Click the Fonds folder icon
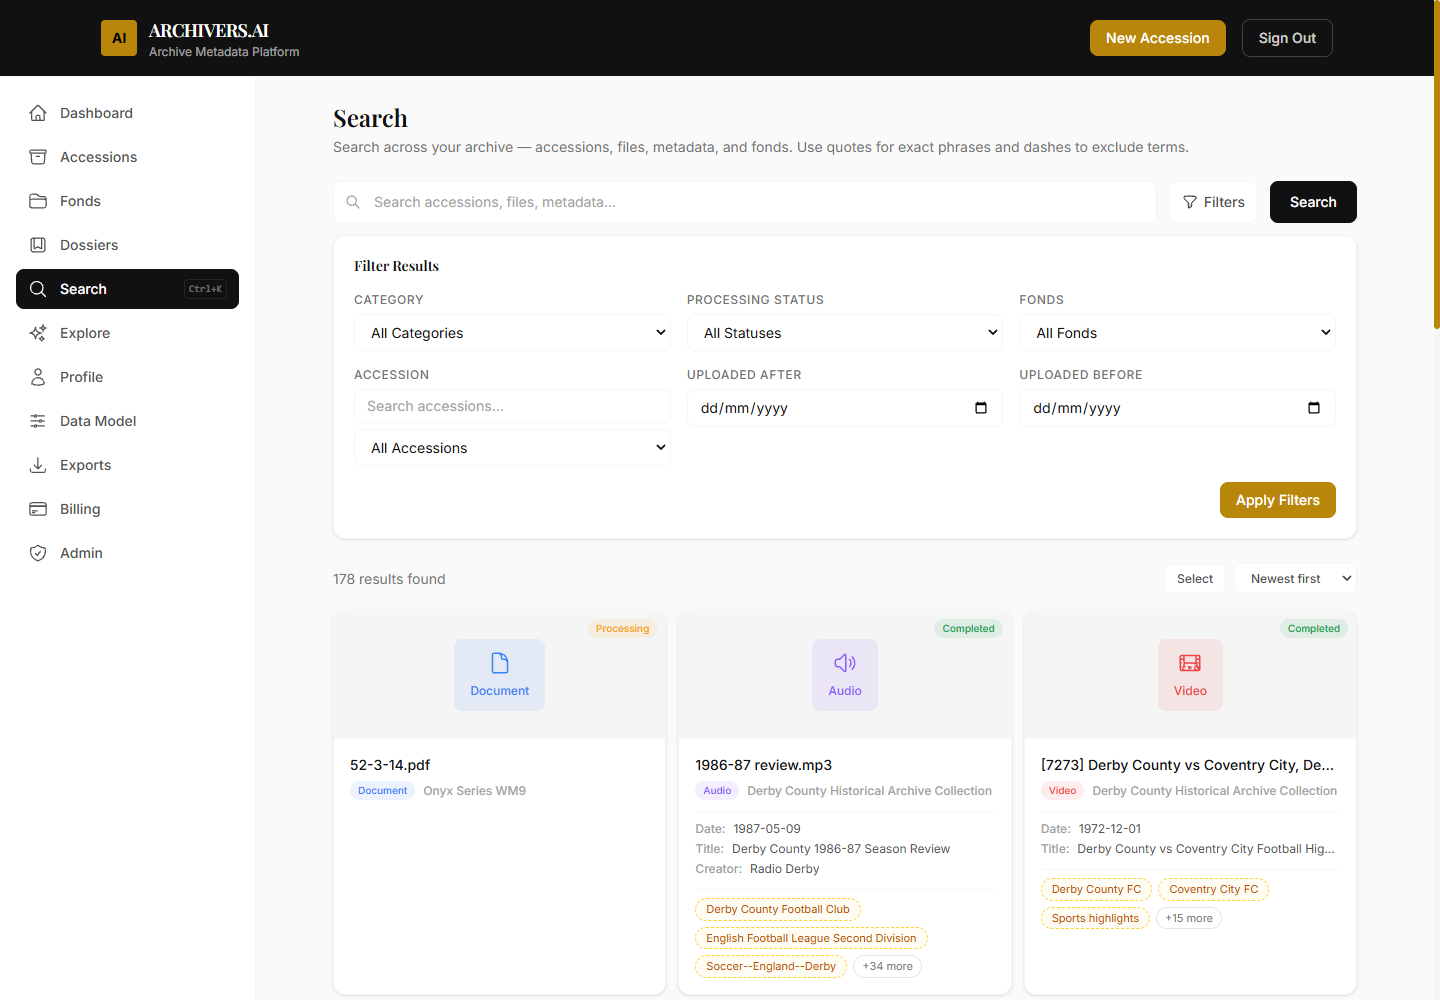 pos(38,201)
